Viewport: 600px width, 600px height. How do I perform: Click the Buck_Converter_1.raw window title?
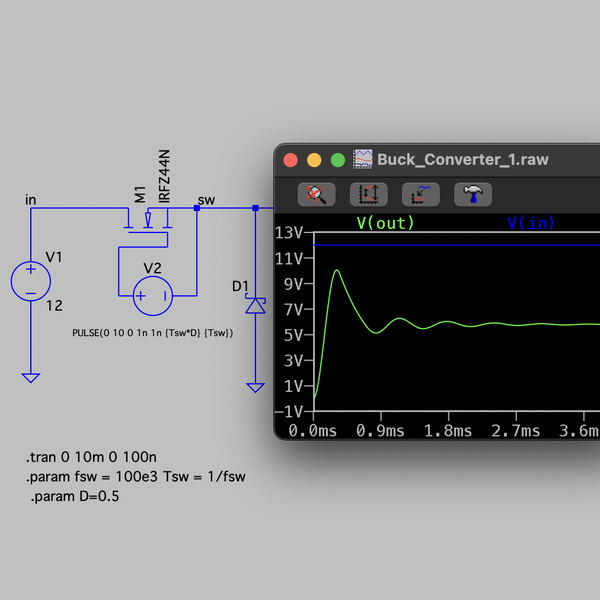click(463, 160)
